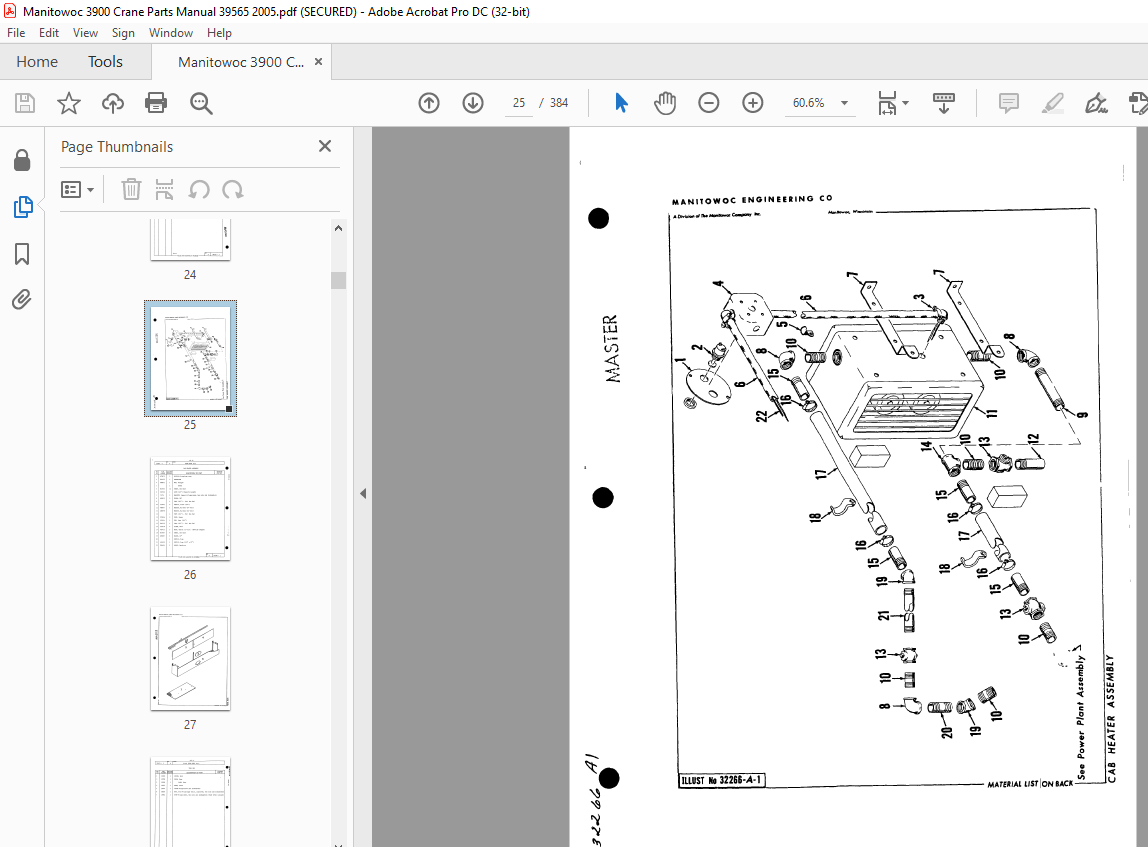Close the Manitowoc 3900 document tab

point(318,61)
